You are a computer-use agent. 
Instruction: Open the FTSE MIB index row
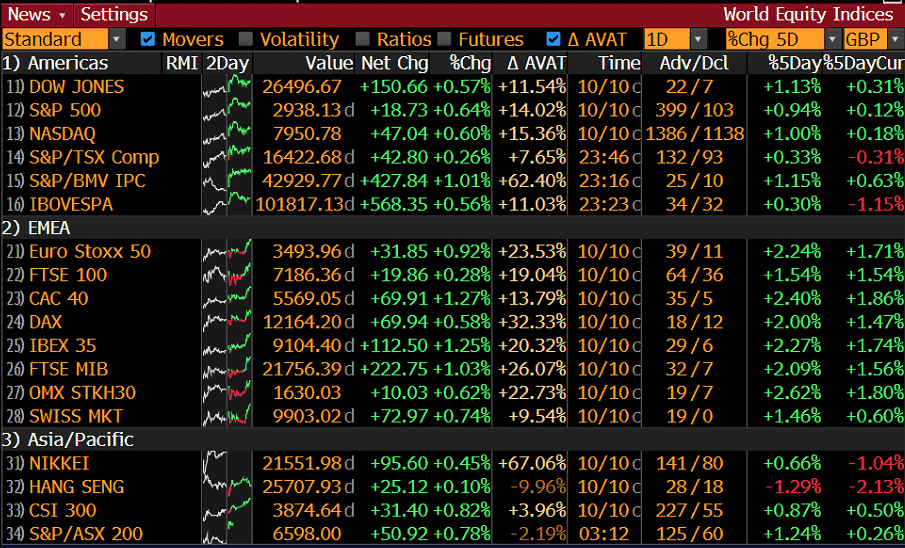click(69, 369)
